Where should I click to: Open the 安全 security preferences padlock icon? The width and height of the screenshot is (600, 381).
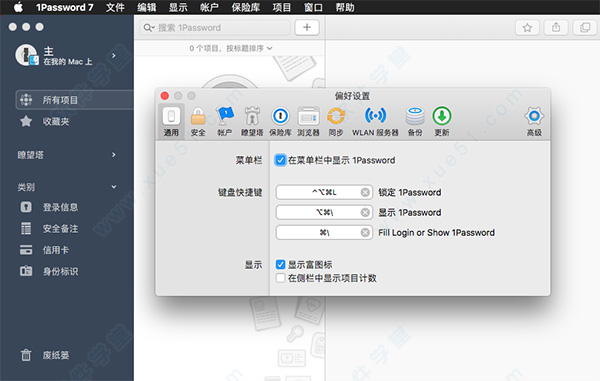198,116
